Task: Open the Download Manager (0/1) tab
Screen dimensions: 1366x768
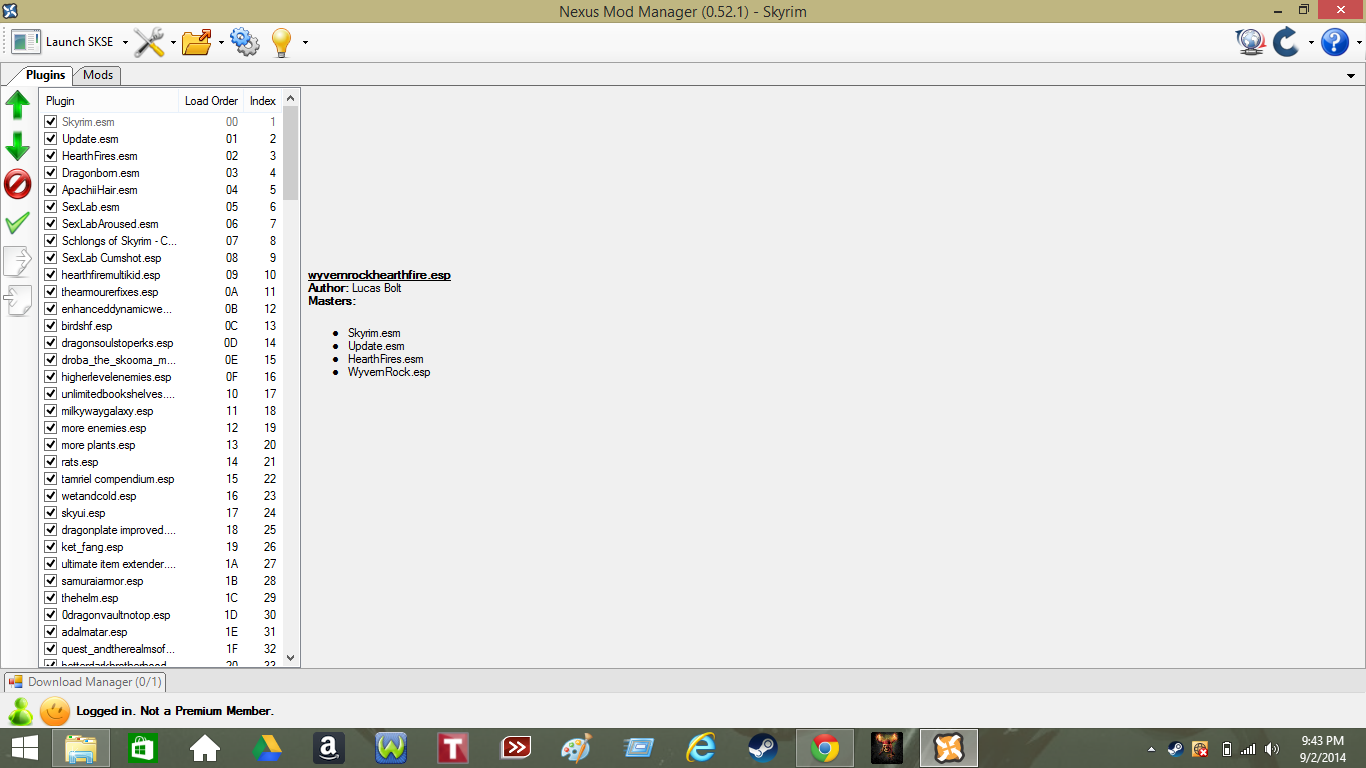Action: click(x=85, y=682)
